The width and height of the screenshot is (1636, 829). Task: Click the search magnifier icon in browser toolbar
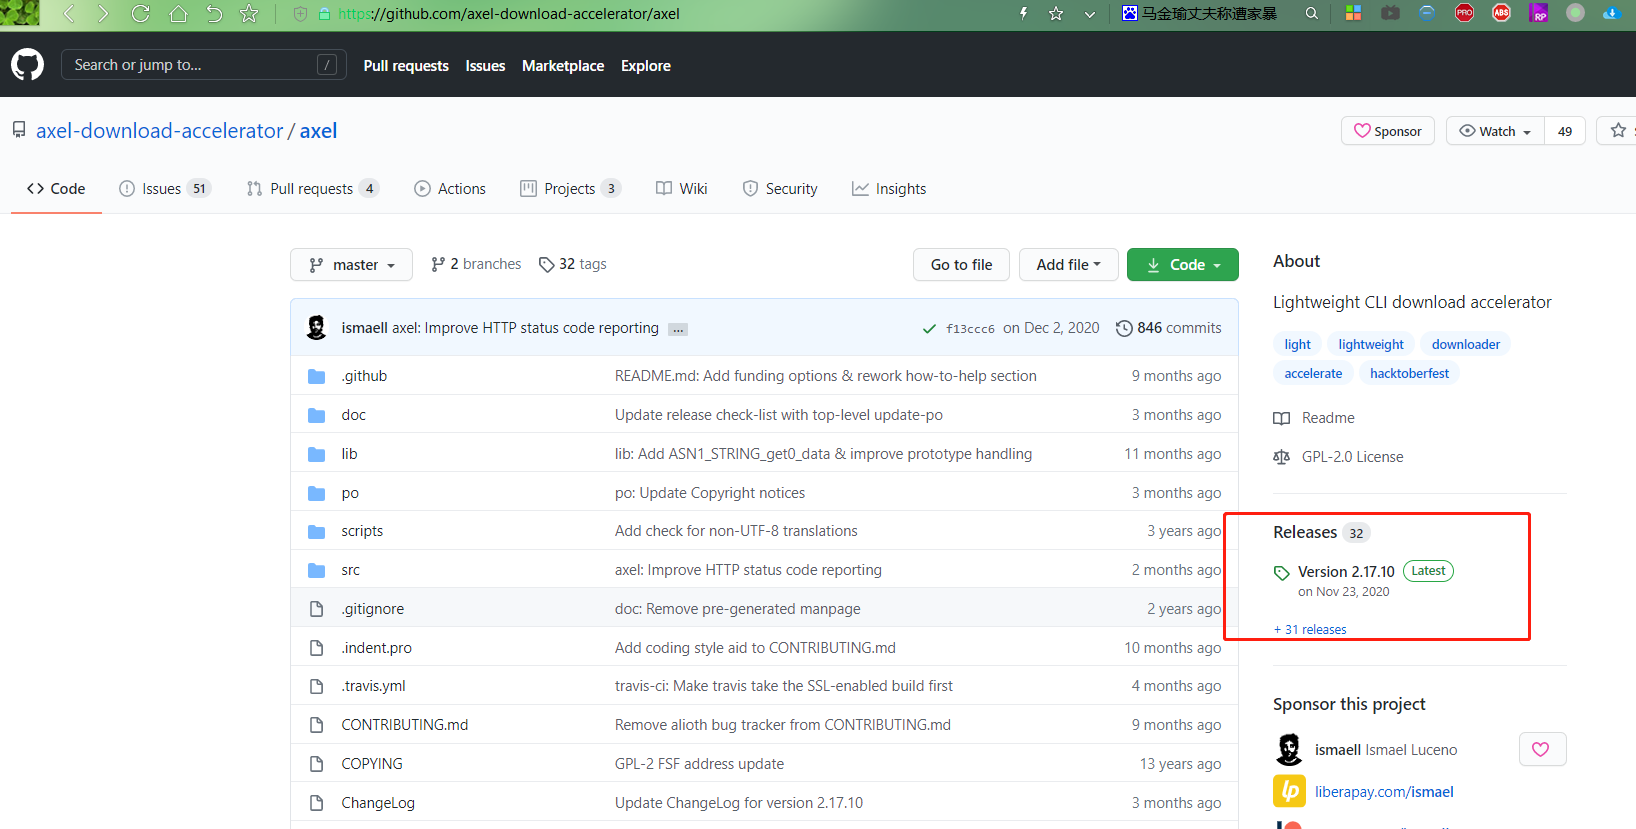[x=1312, y=14]
